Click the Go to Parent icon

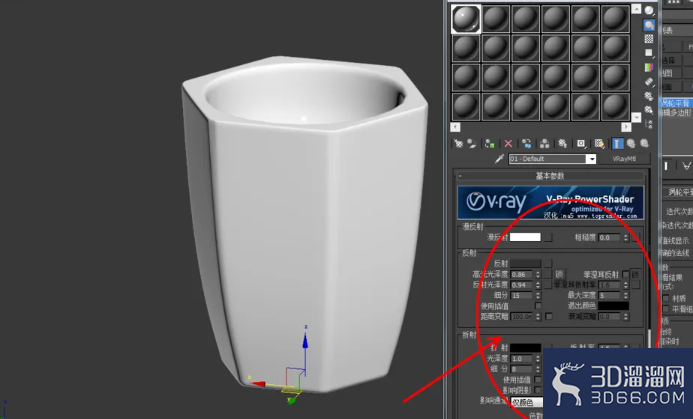(631, 143)
